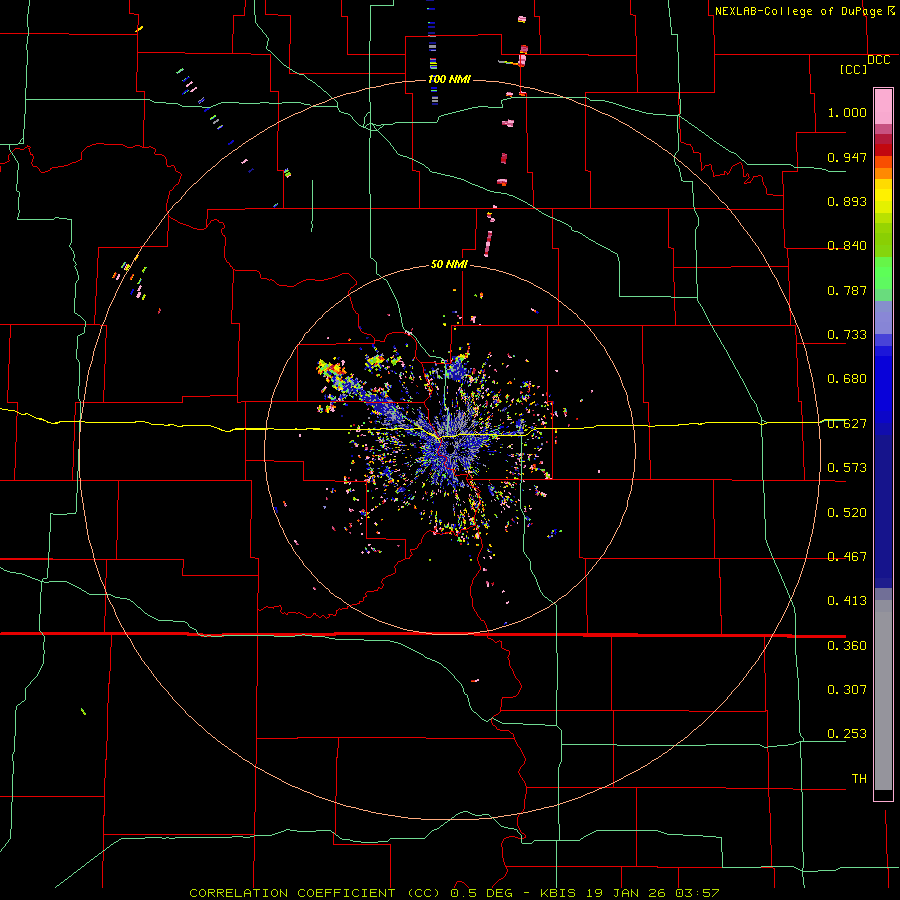Pick the pink segment of the color bar
Viewport: 900px width, 900px height.
click(x=883, y=106)
